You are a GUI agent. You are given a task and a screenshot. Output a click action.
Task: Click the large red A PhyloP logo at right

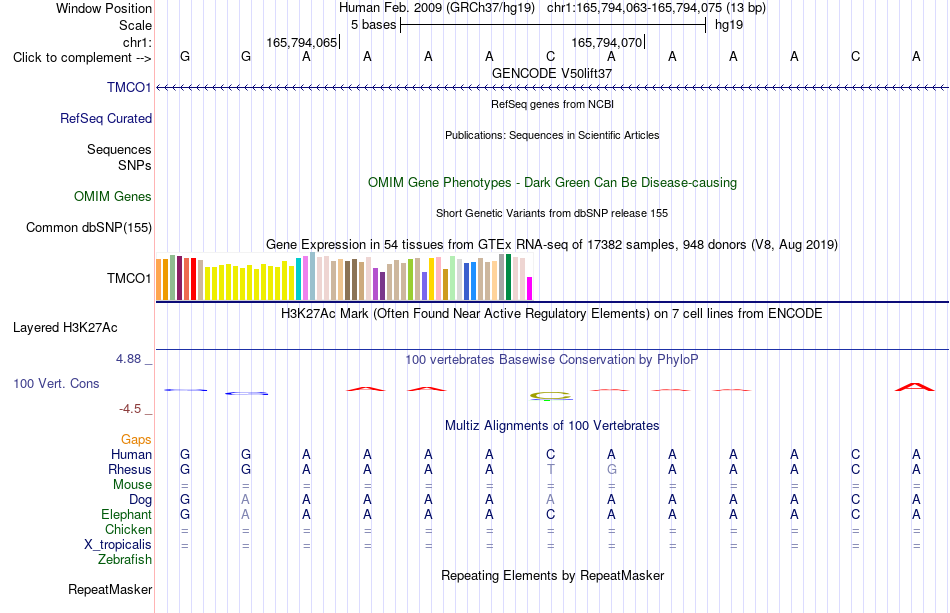[x=915, y=387]
